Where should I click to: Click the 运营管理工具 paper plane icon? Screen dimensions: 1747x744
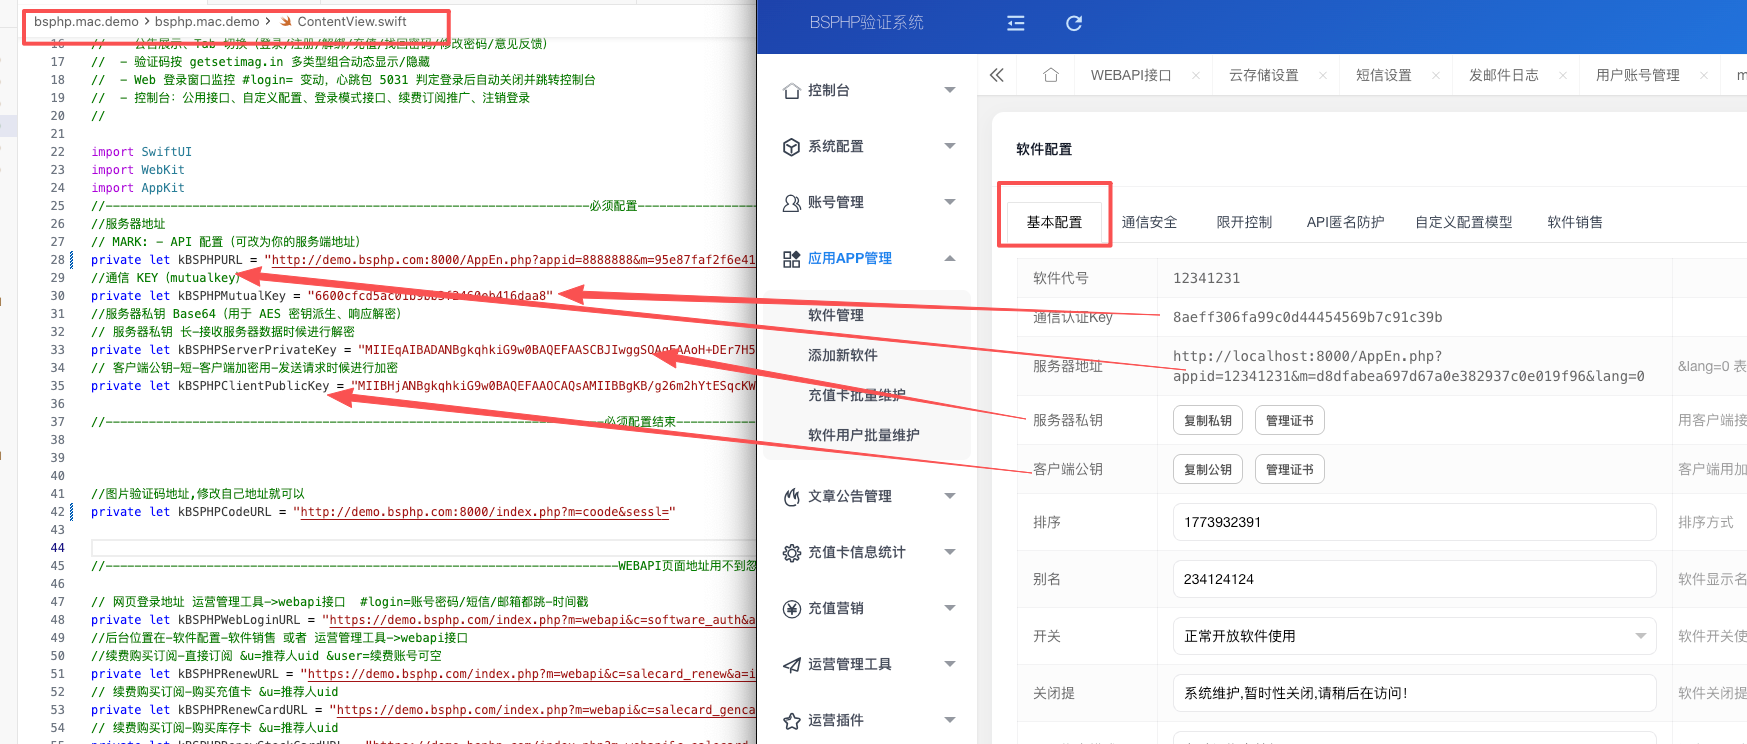(x=791, y=665)
